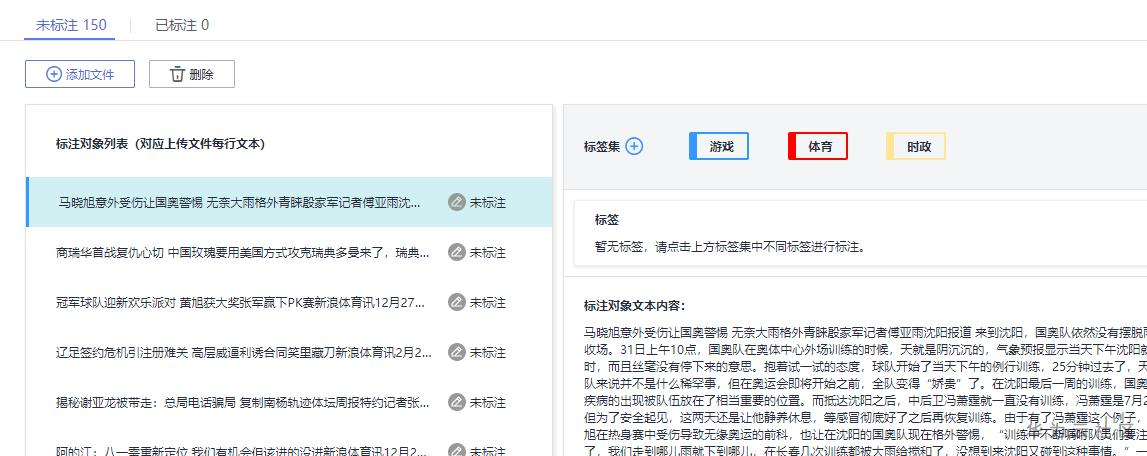Click the 标签集 label text
This screenshot has height=456, width=1147.
[x=602, y=146]
